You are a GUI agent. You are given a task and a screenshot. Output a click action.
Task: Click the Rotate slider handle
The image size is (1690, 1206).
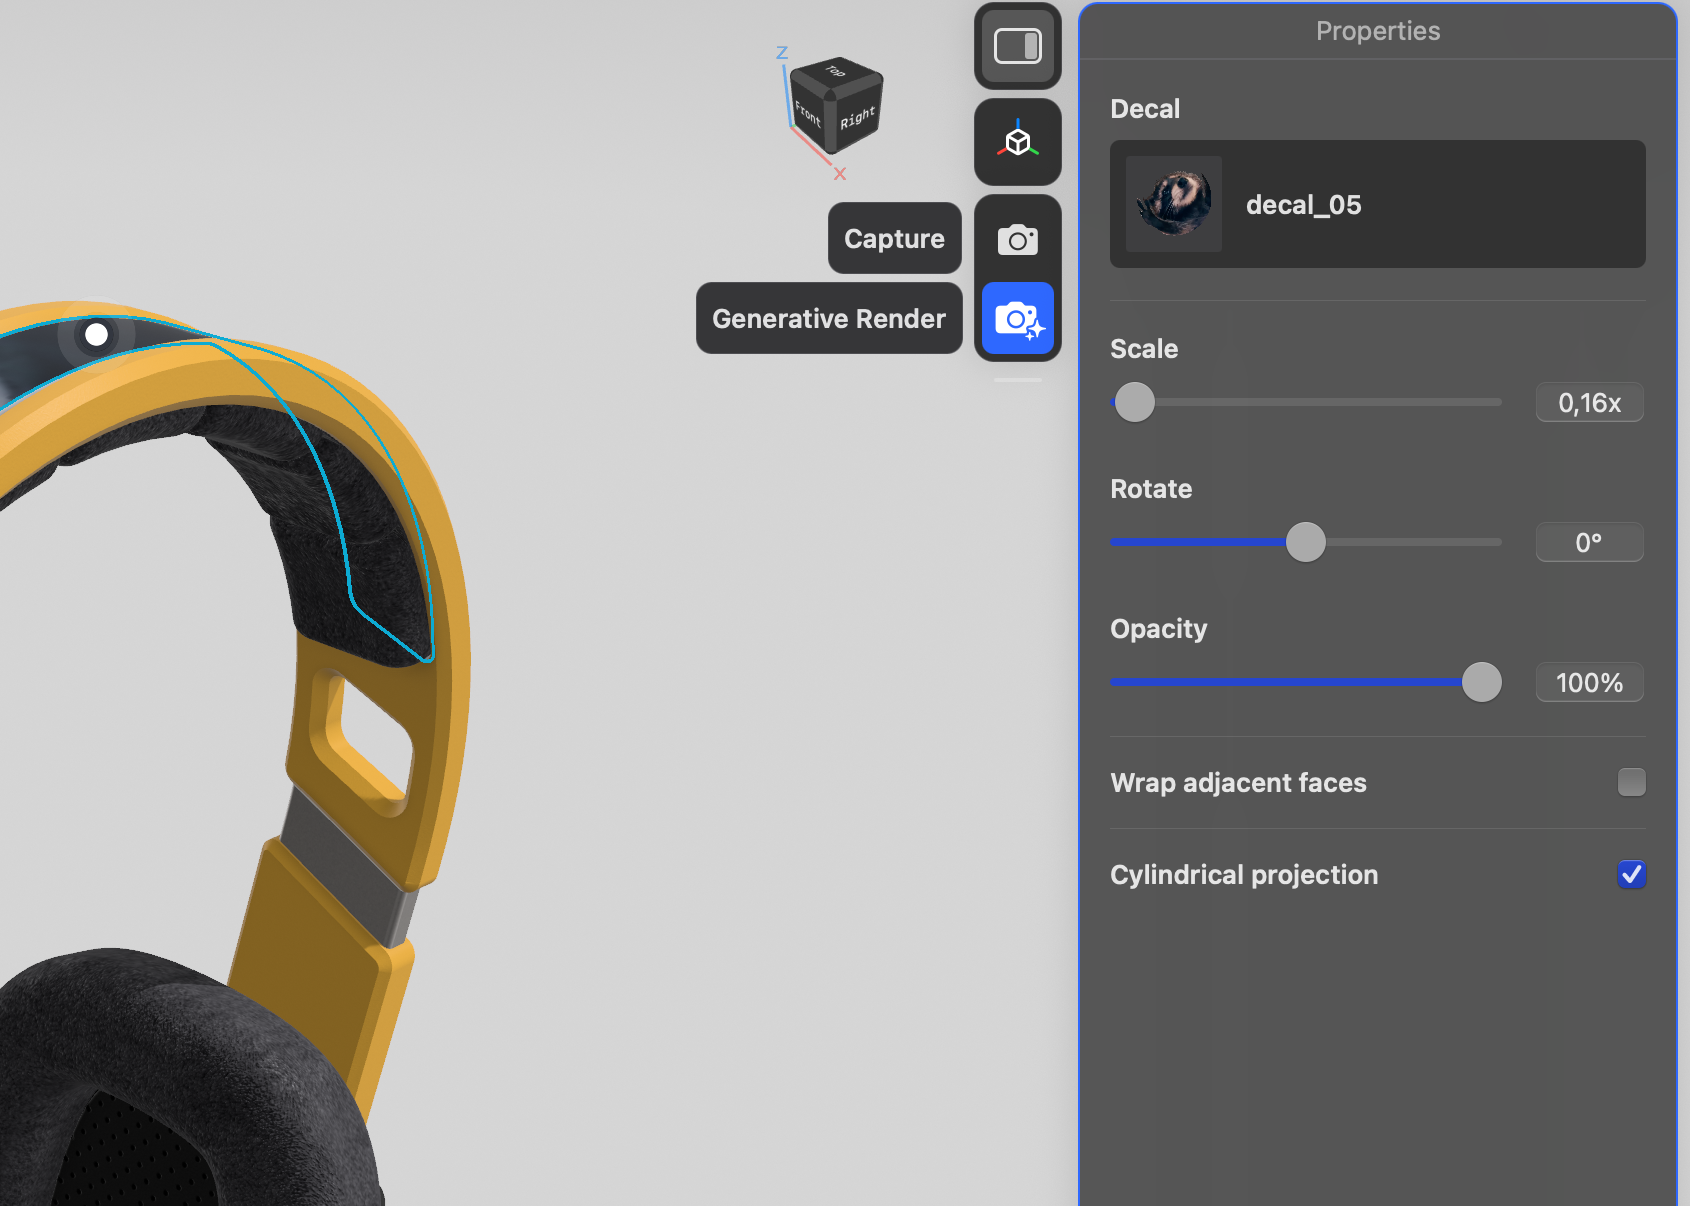click(x=1305, y=542)
